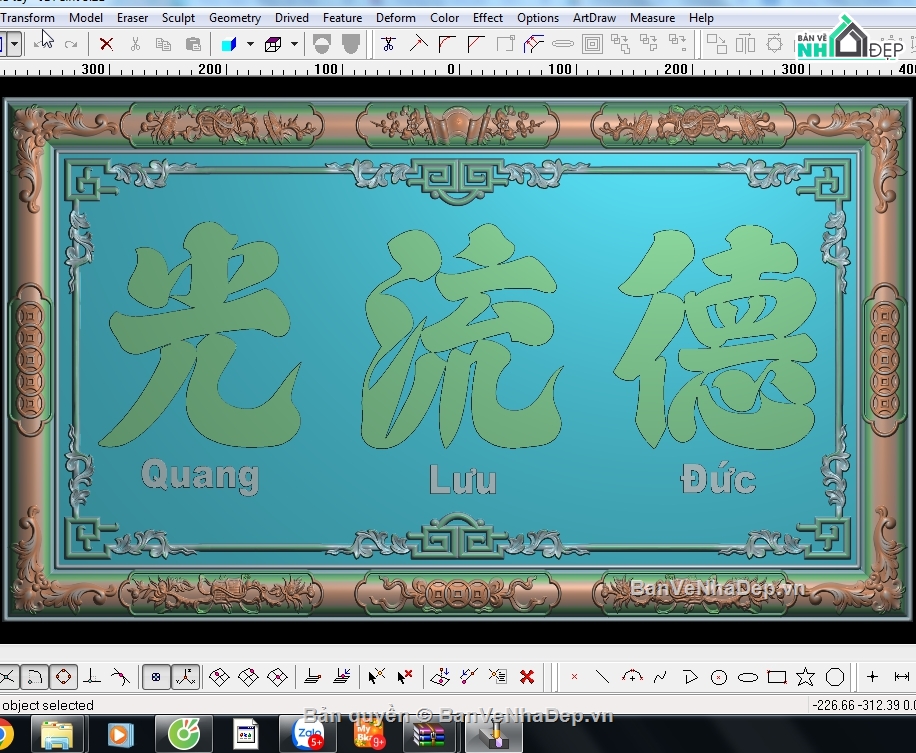
Task: Open the Help menu
Action: coord(701,18)
